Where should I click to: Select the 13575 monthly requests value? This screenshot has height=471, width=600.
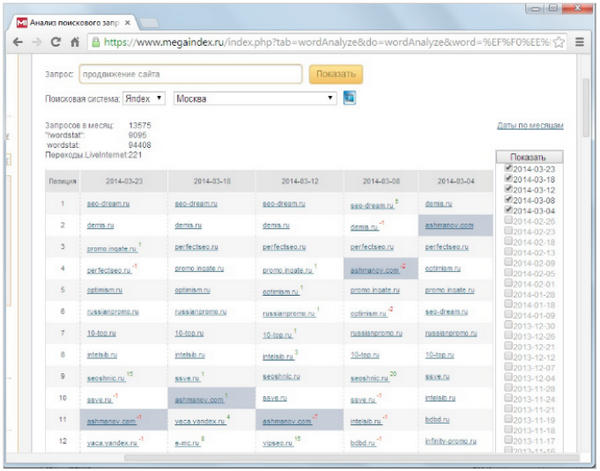(140, 125)
